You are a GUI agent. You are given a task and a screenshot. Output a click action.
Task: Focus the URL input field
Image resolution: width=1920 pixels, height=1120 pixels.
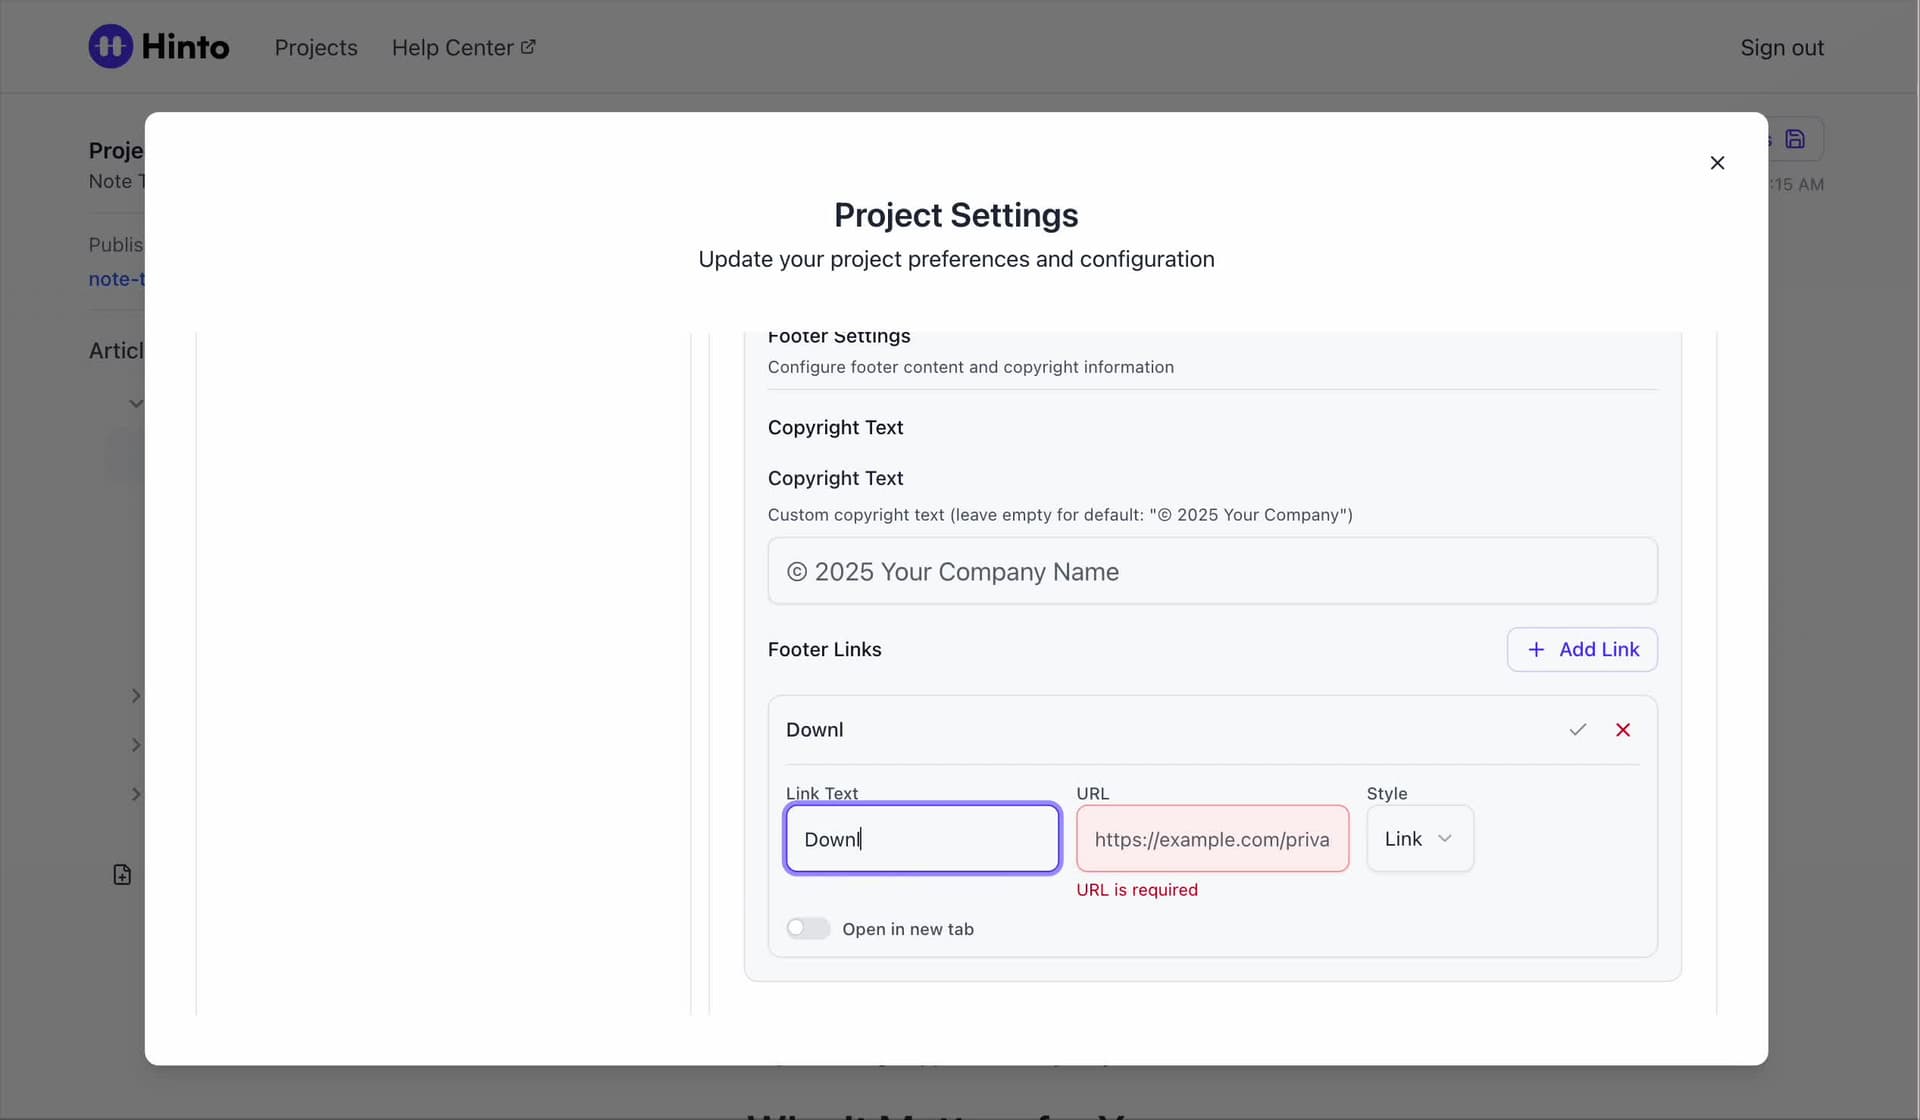pos(1212,839)
